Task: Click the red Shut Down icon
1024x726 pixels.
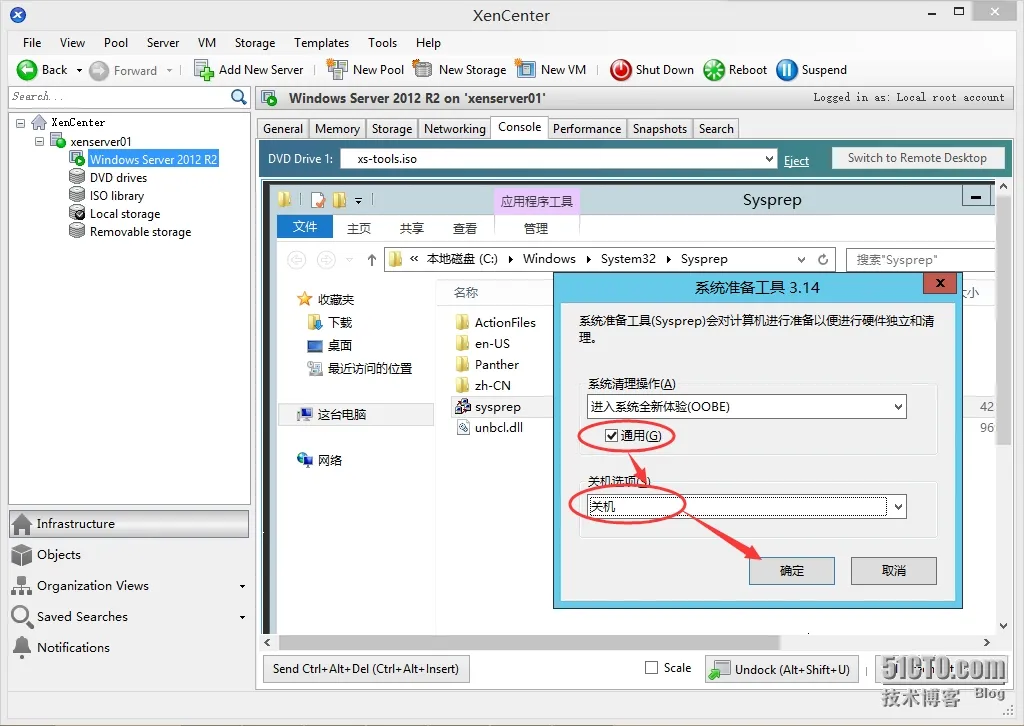Action: [620, 70]
